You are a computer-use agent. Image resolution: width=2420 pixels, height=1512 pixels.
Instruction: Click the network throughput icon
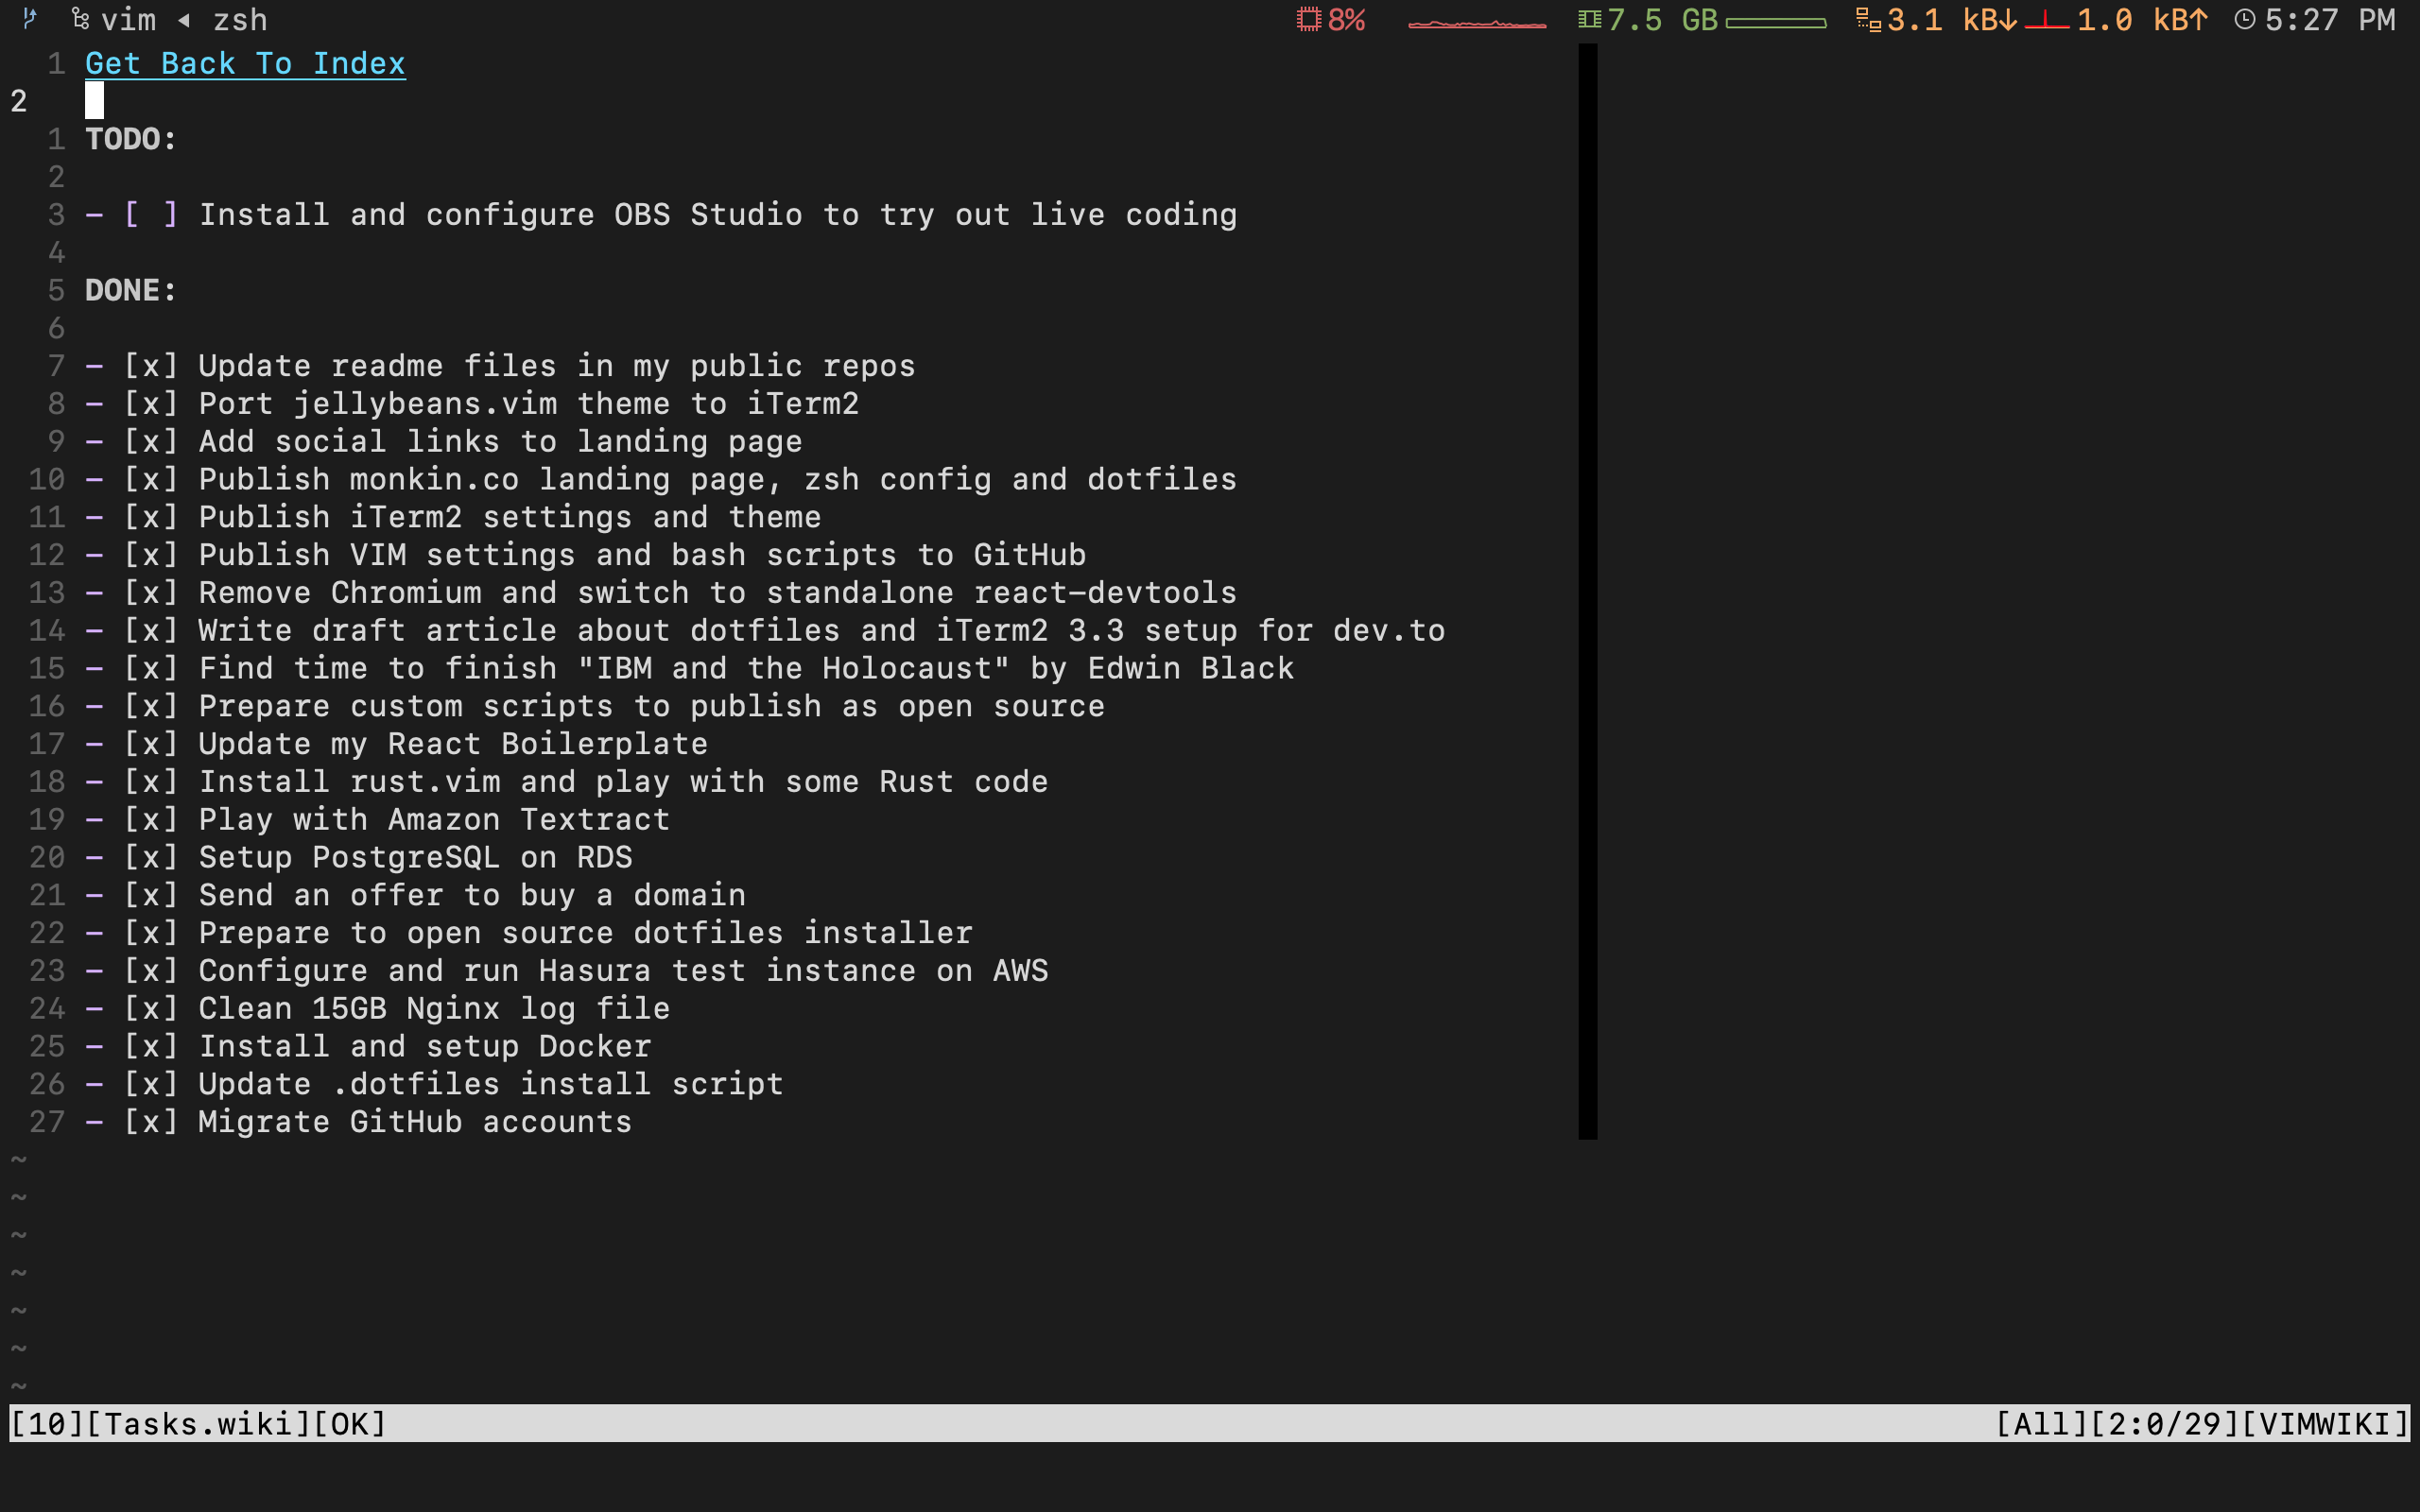pyautogui.click(x=1867, y=19)
